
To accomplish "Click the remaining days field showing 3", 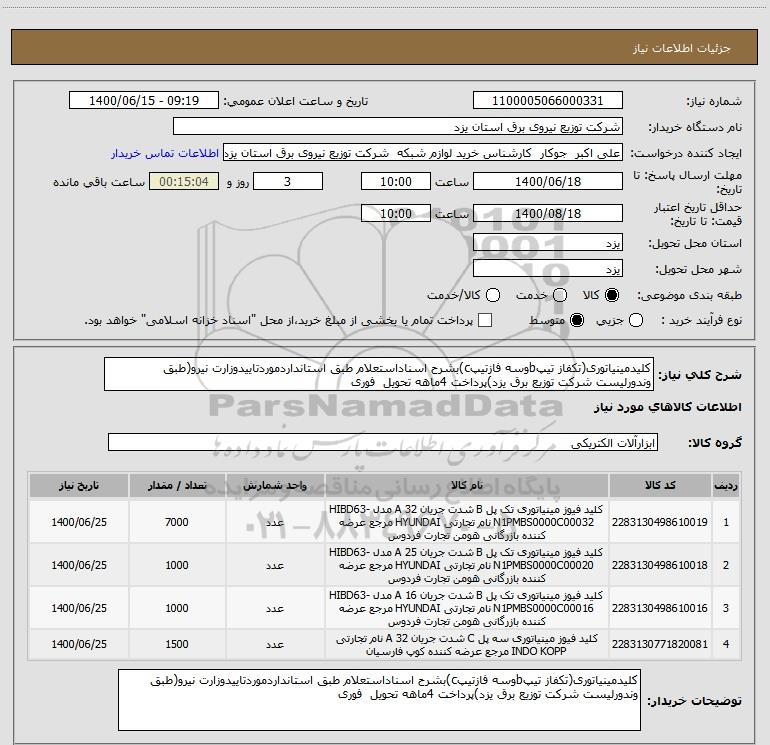I will tap(288, 181).
